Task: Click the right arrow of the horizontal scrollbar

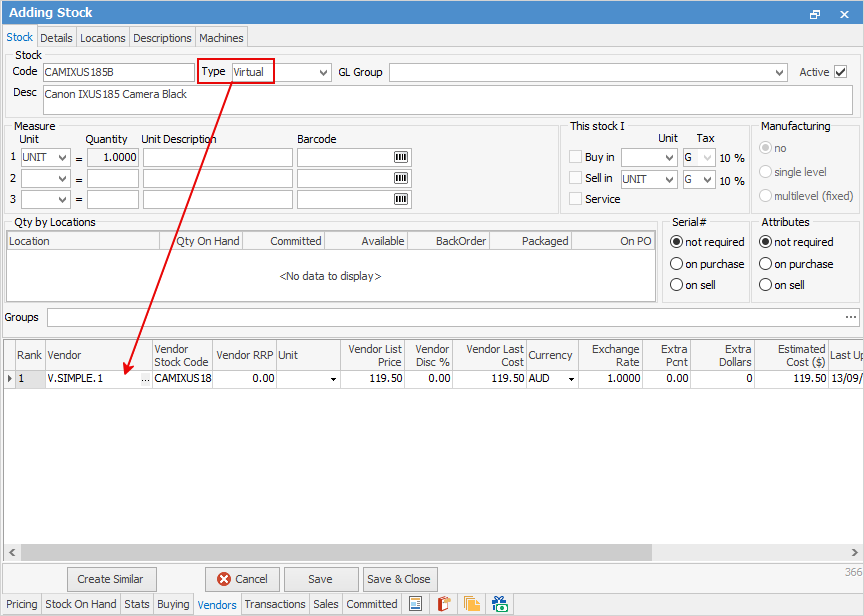Action: click(x=854, y=552)
